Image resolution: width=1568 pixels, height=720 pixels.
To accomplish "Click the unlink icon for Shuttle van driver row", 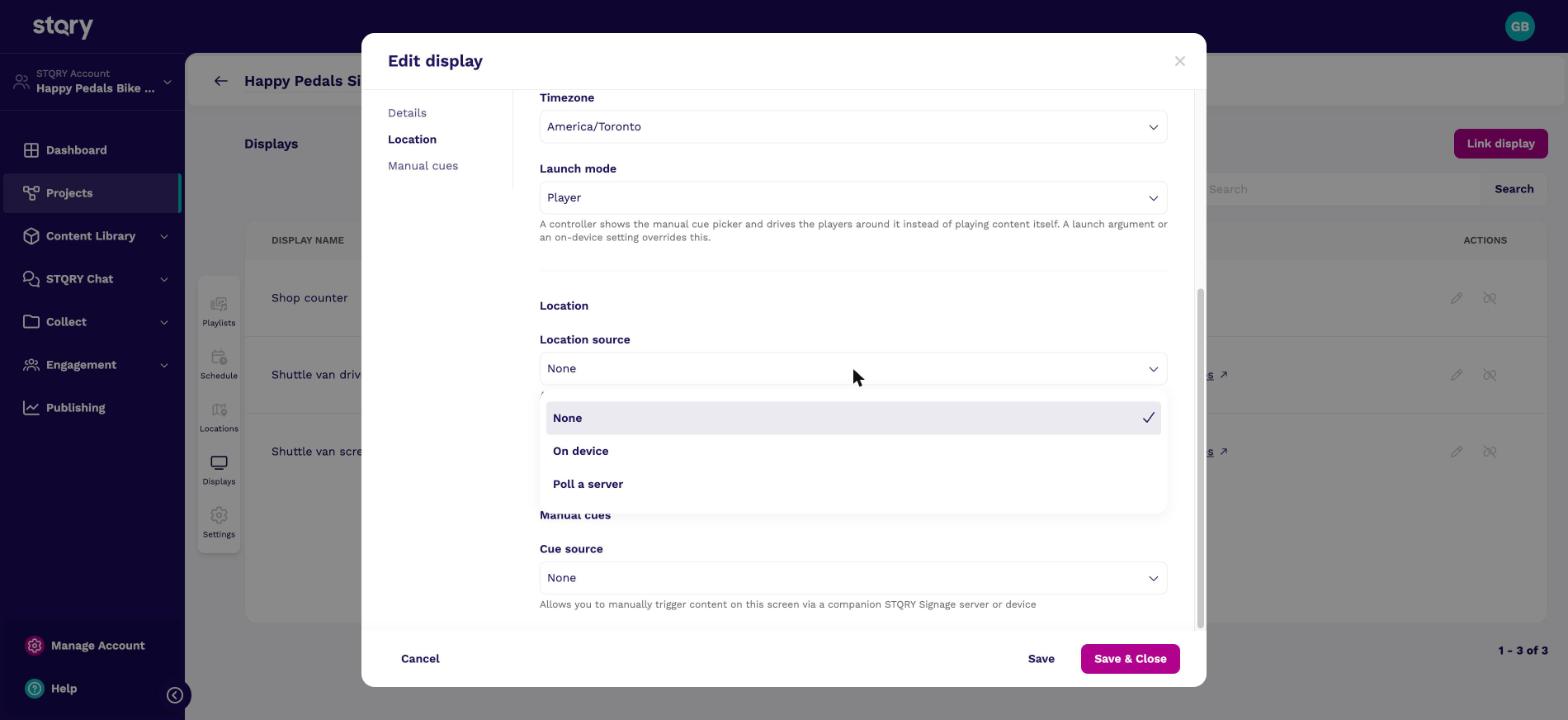I will pos(1490,375).
